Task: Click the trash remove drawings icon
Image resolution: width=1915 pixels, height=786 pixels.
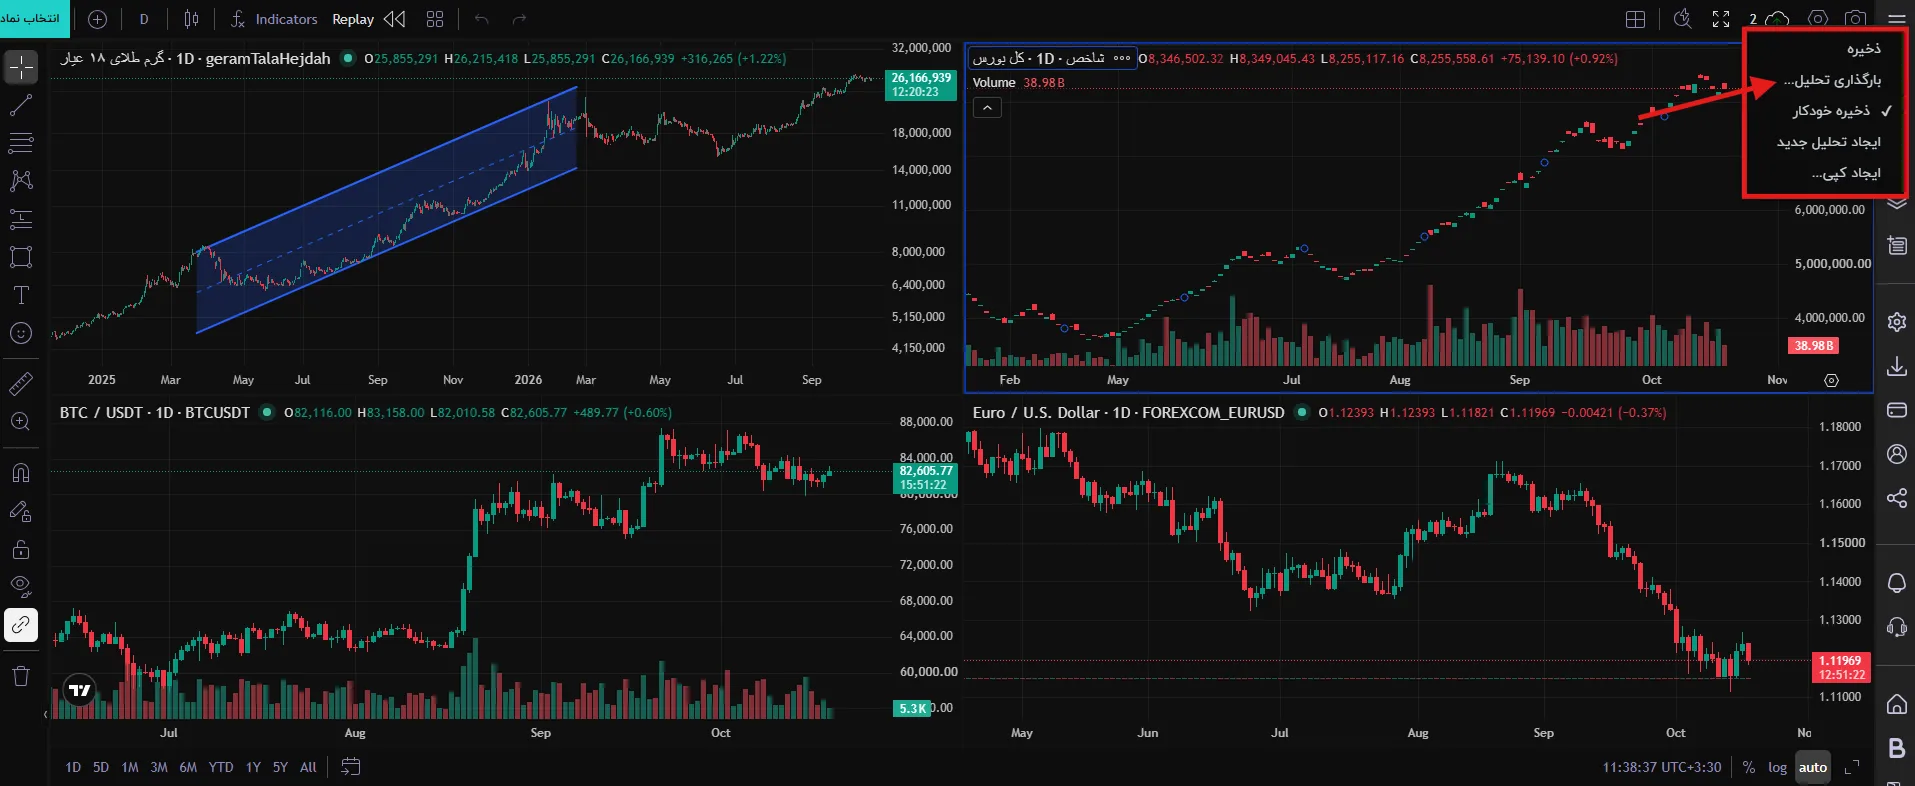Action: click(x=21, y=676)
